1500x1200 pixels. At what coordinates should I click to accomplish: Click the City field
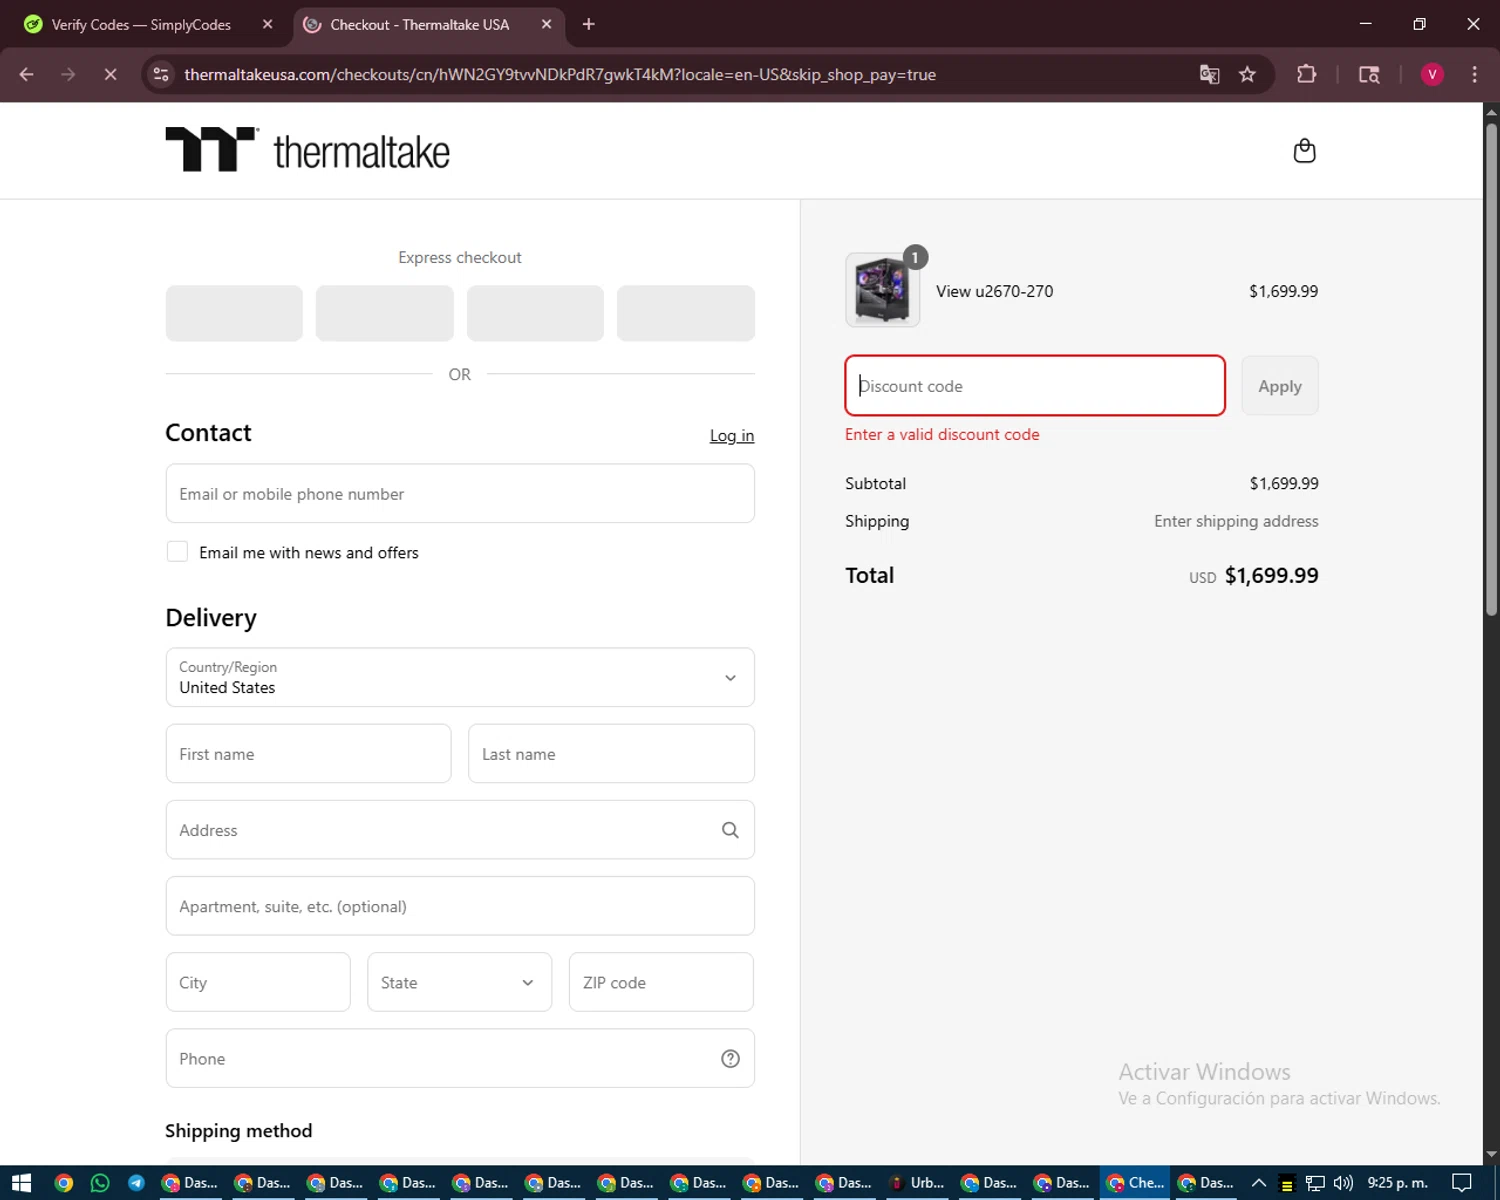pyautogui.click(x=258, y=982)
